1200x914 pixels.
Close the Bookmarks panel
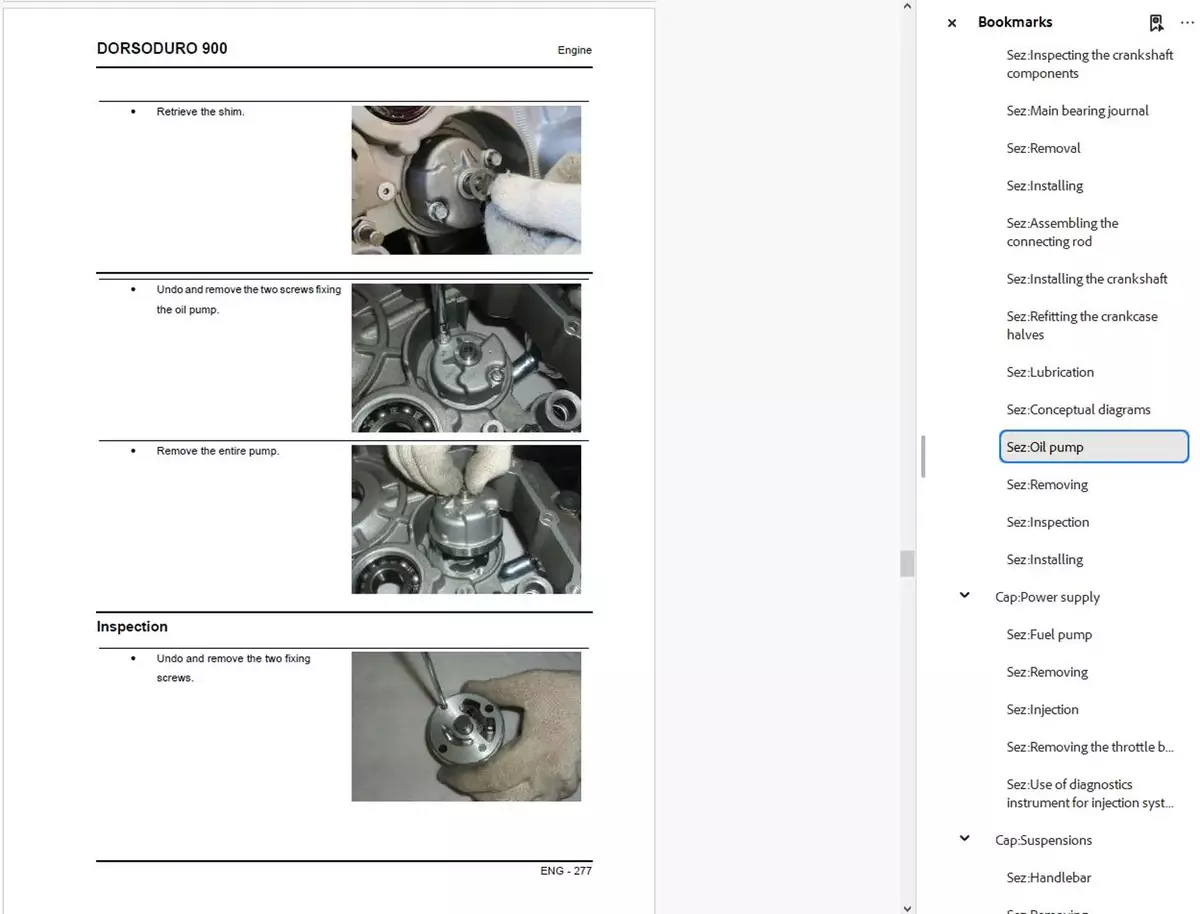(x=951, y=23)
